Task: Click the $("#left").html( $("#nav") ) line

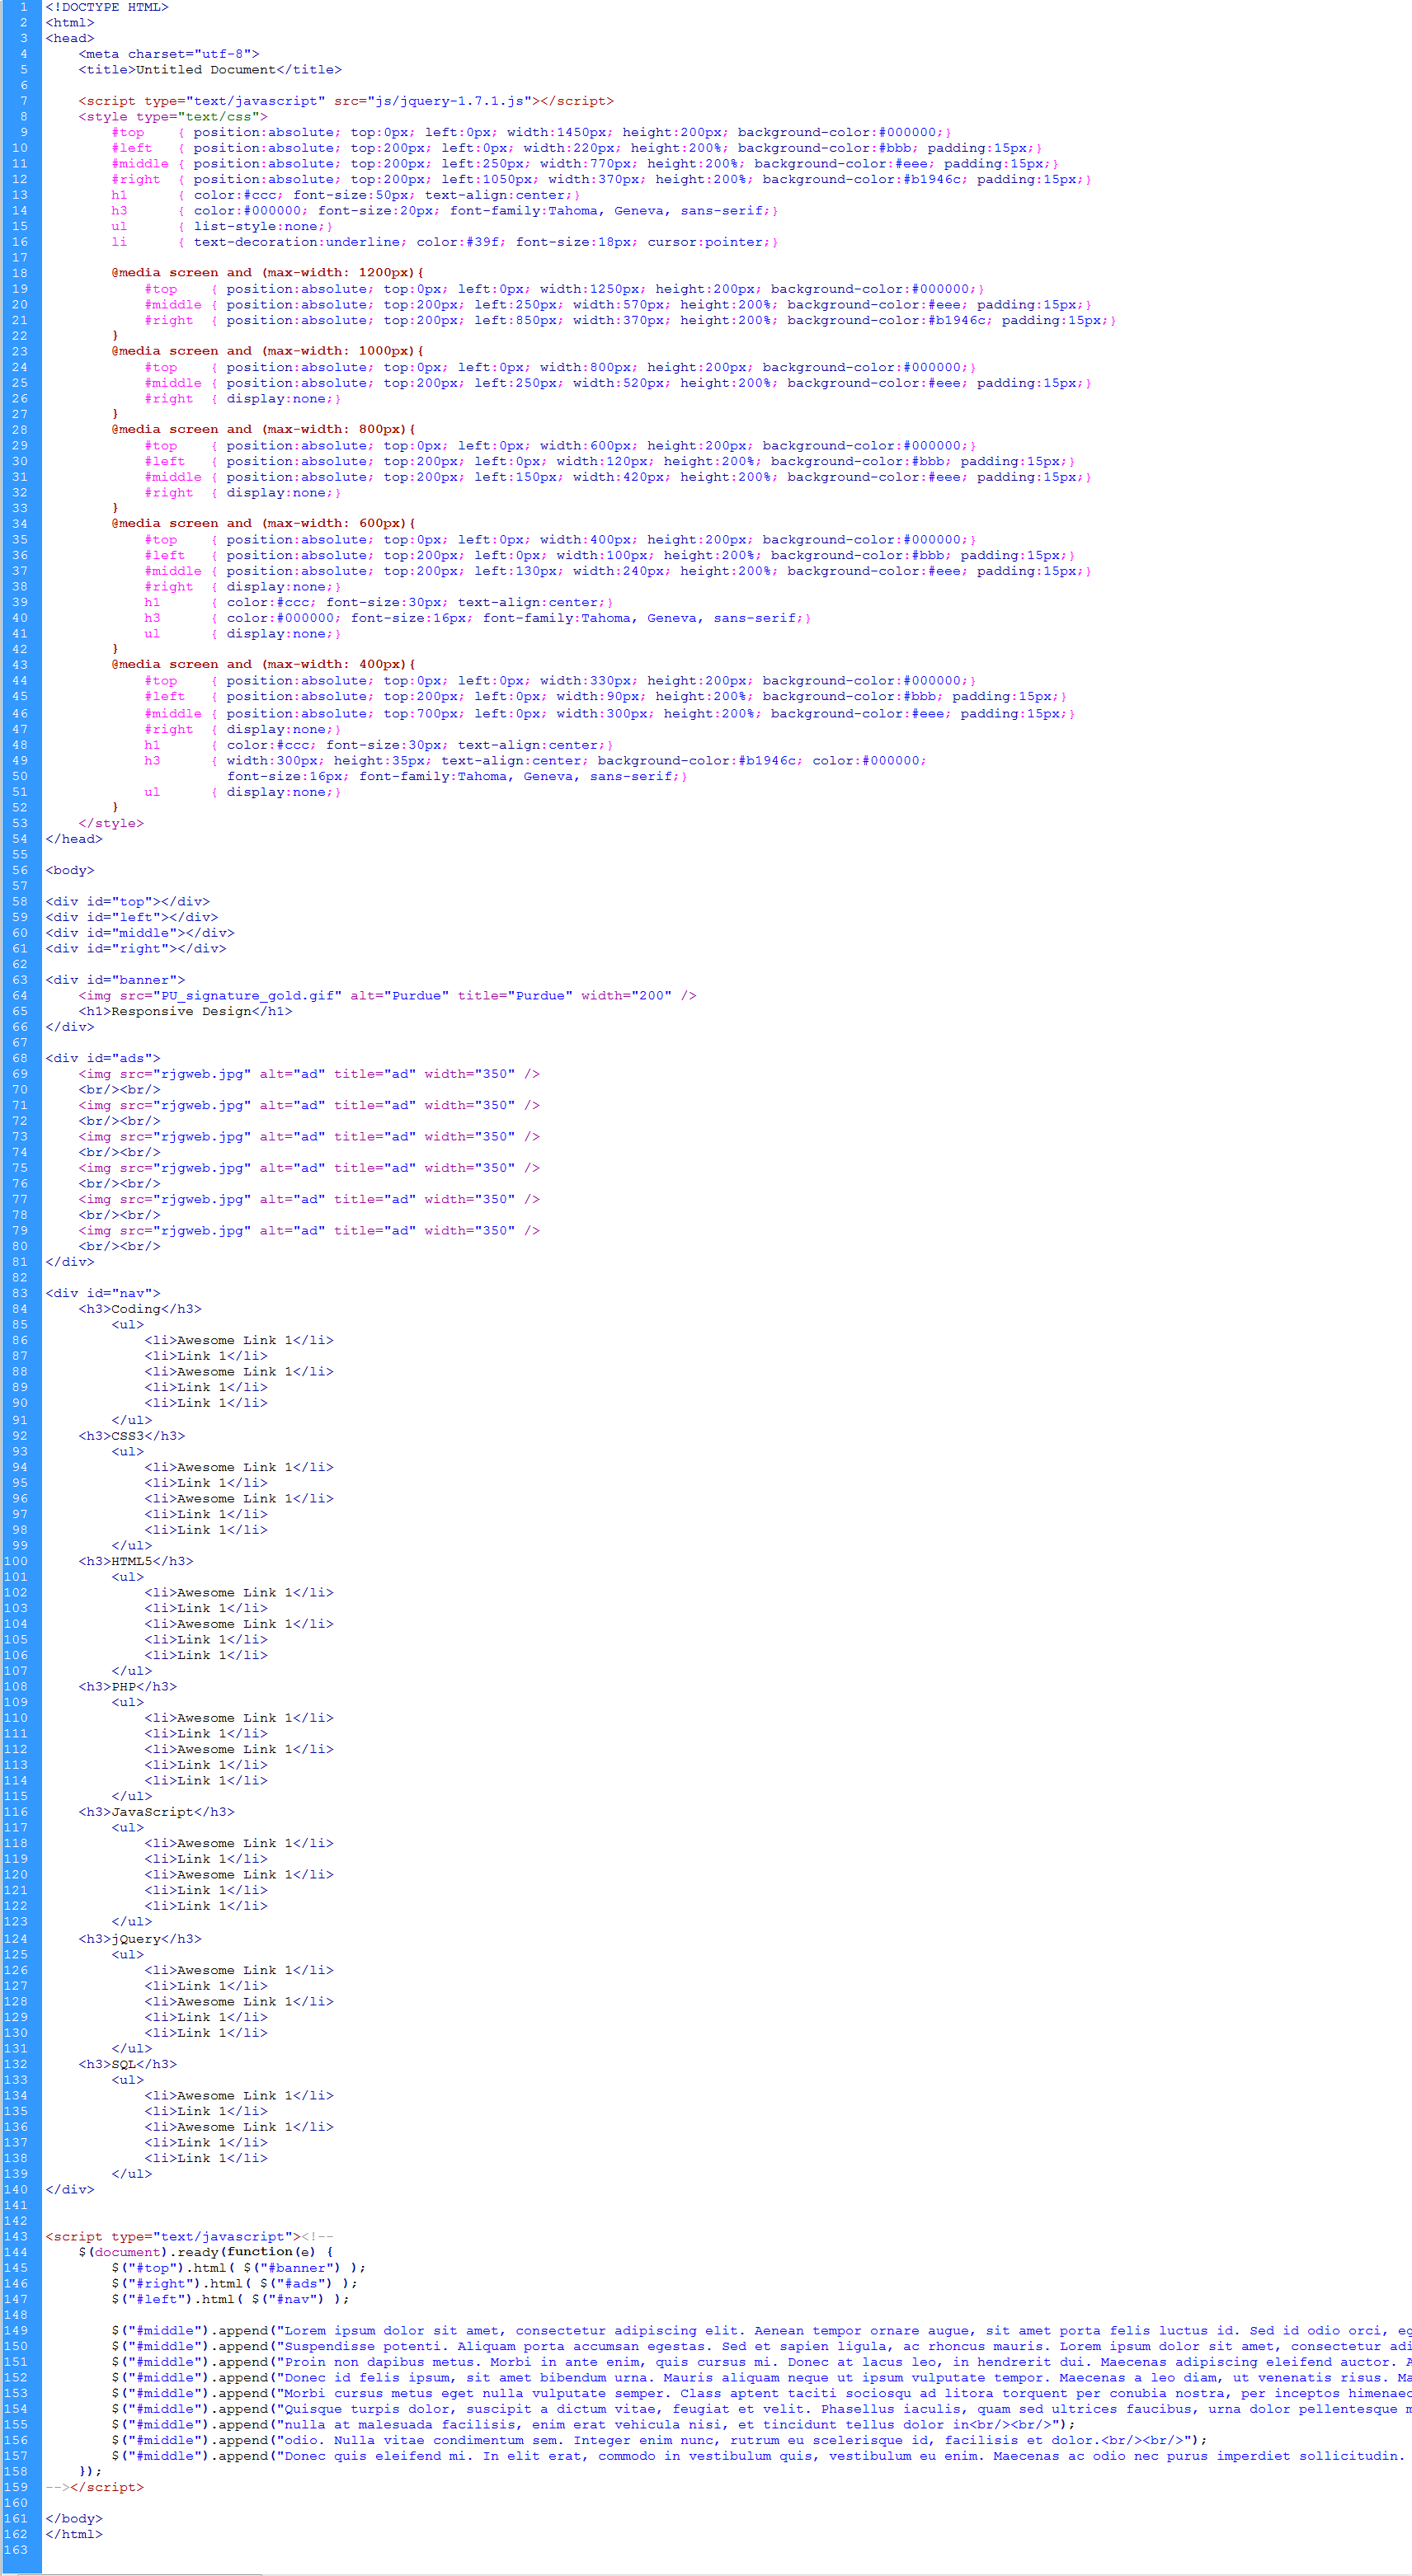Action: pos(231,2299)
